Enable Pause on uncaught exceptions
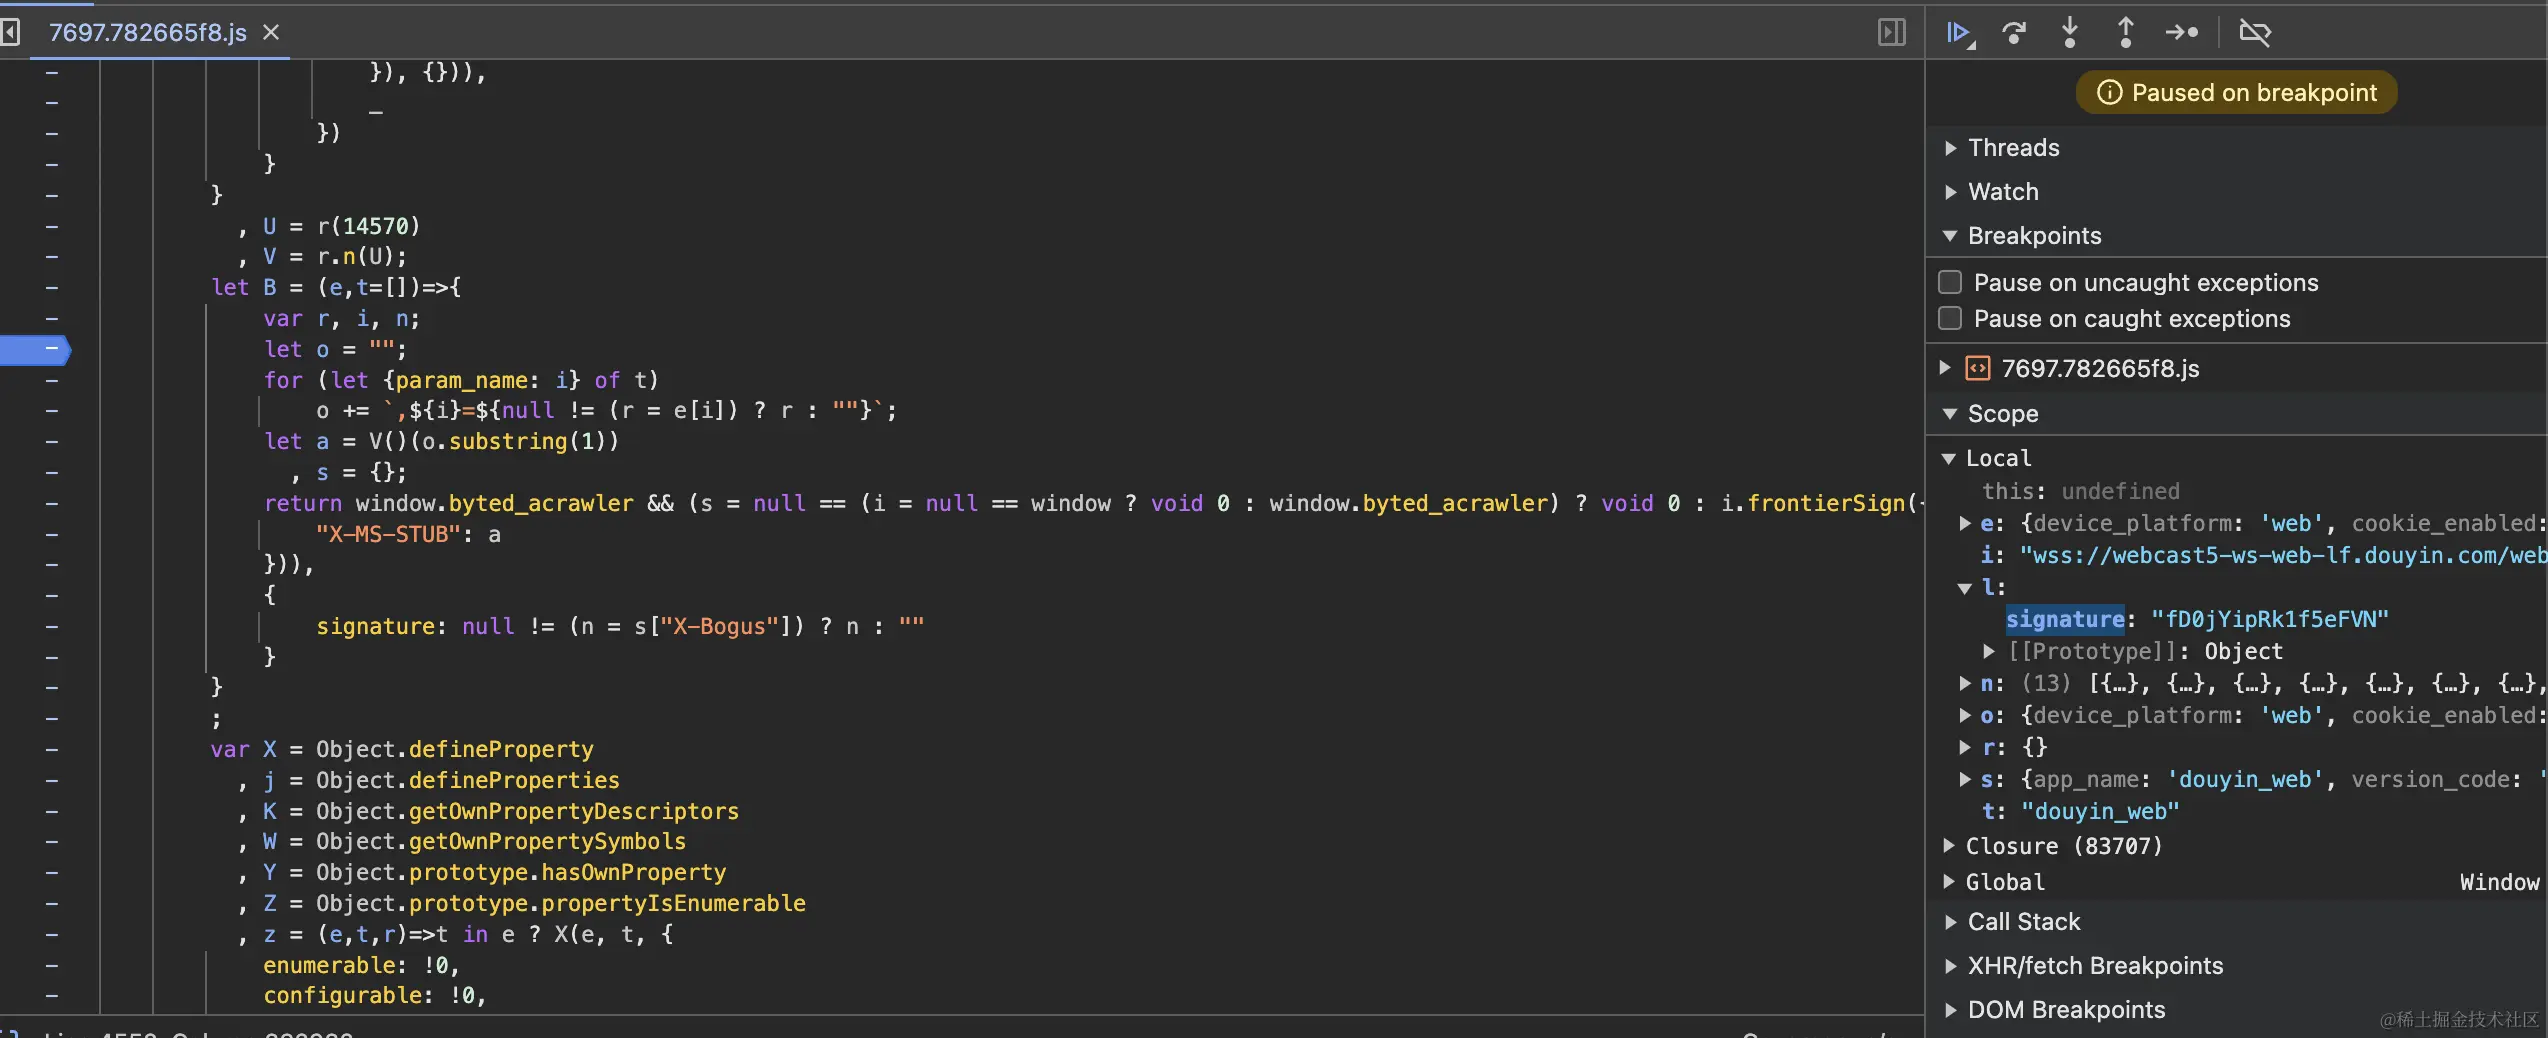The height and width of the screenshot is (1038, 2548). (x=1950, y=283)
